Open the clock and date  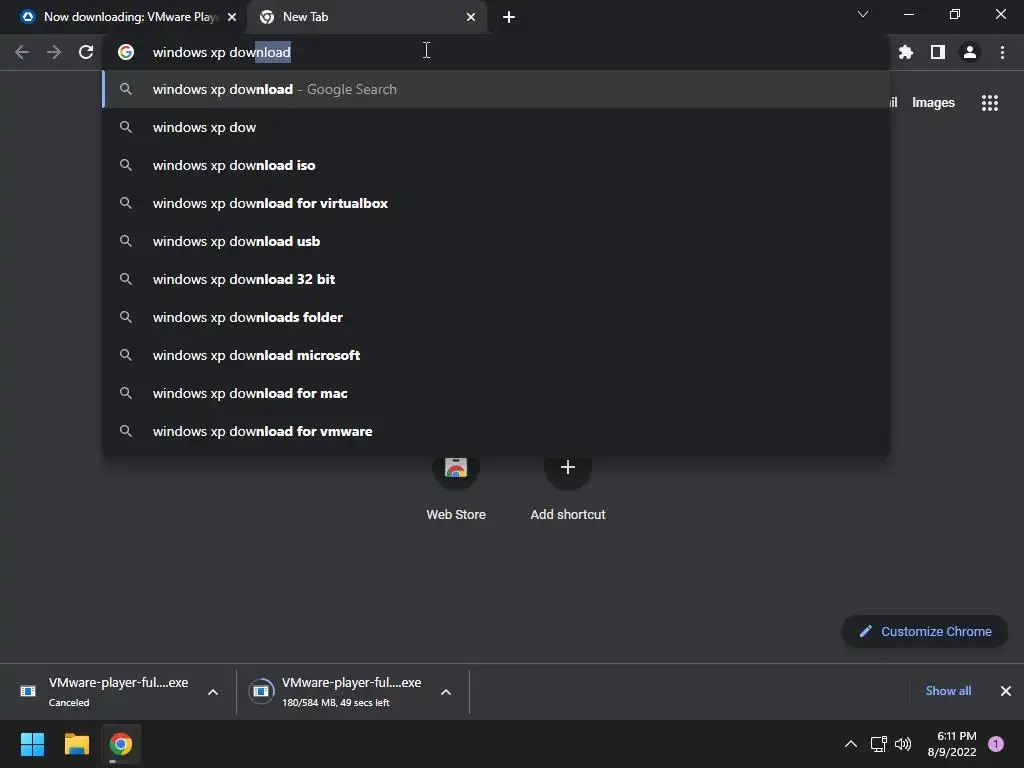click(x=952, y=744)
